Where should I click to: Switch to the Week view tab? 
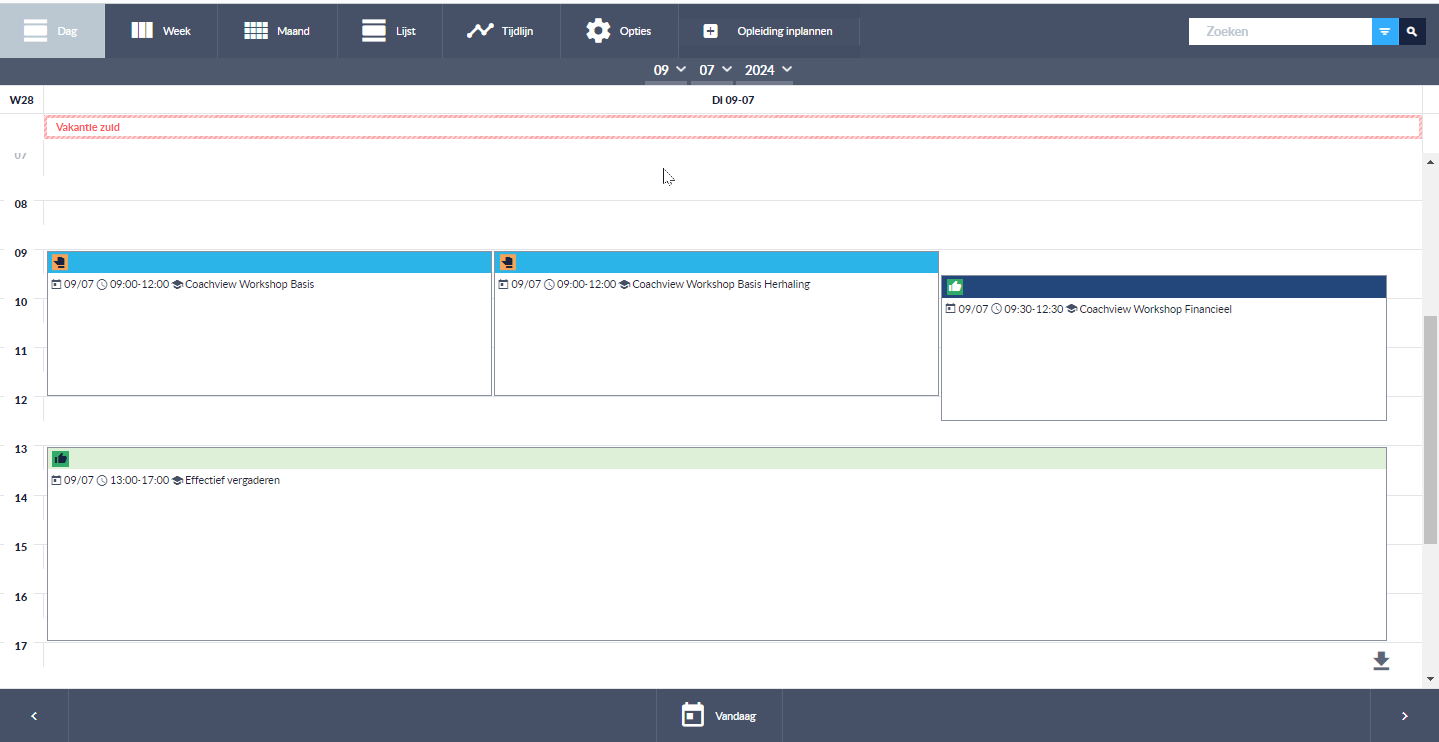(x=161, y=31)
